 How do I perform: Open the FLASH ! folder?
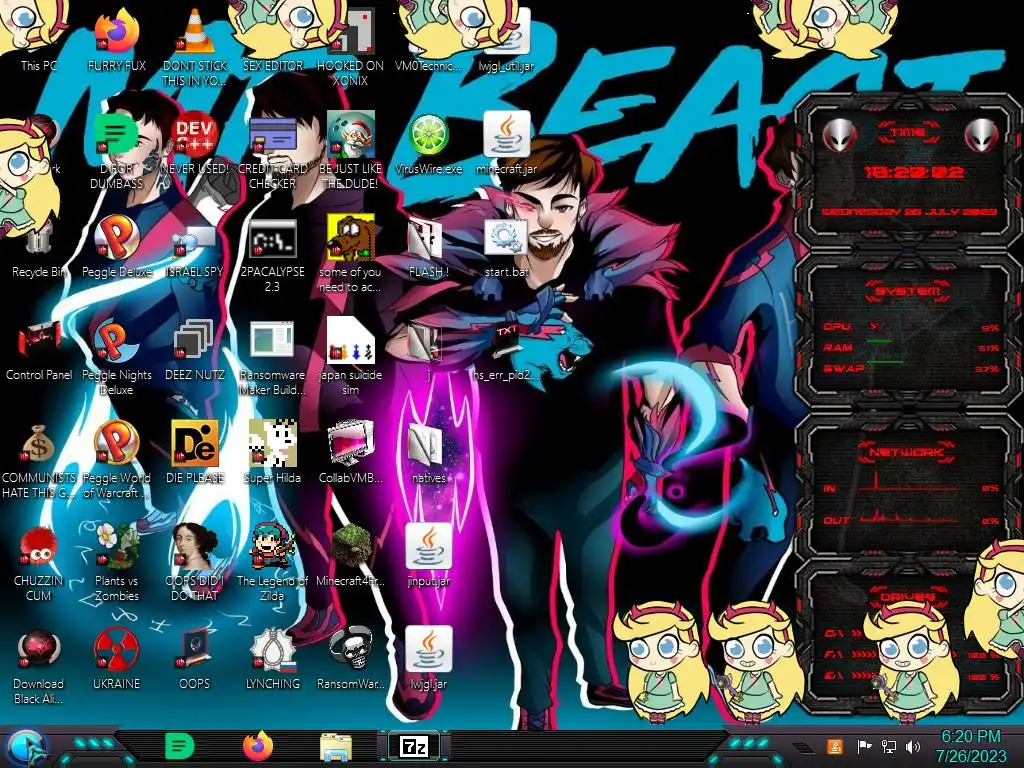coord(428,248)
